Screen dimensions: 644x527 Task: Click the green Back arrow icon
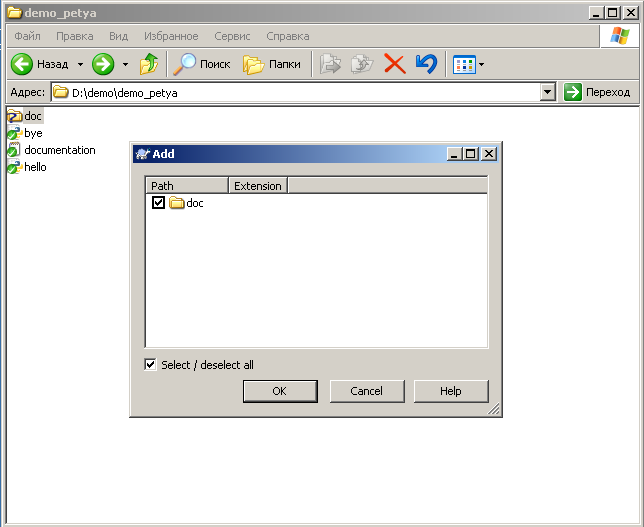21,64
